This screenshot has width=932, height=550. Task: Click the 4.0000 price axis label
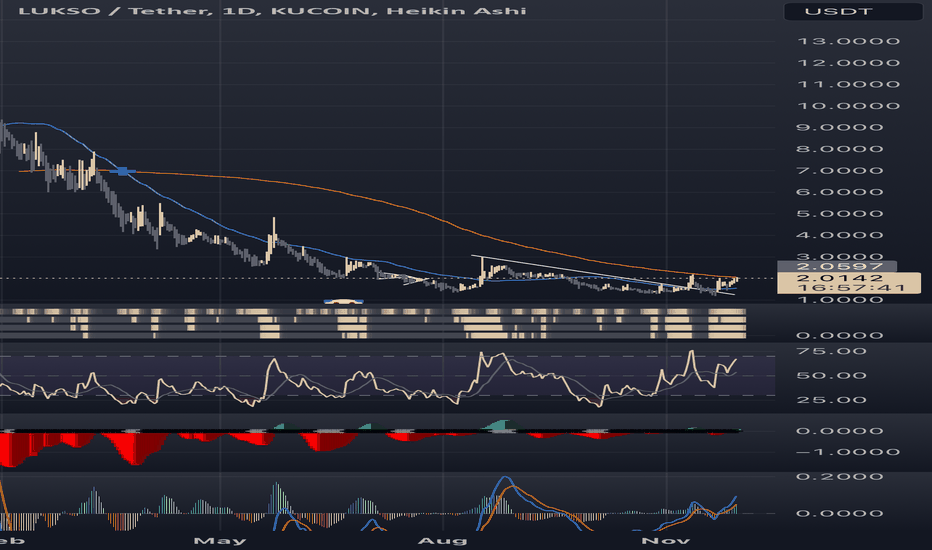(x=839, y=235)
